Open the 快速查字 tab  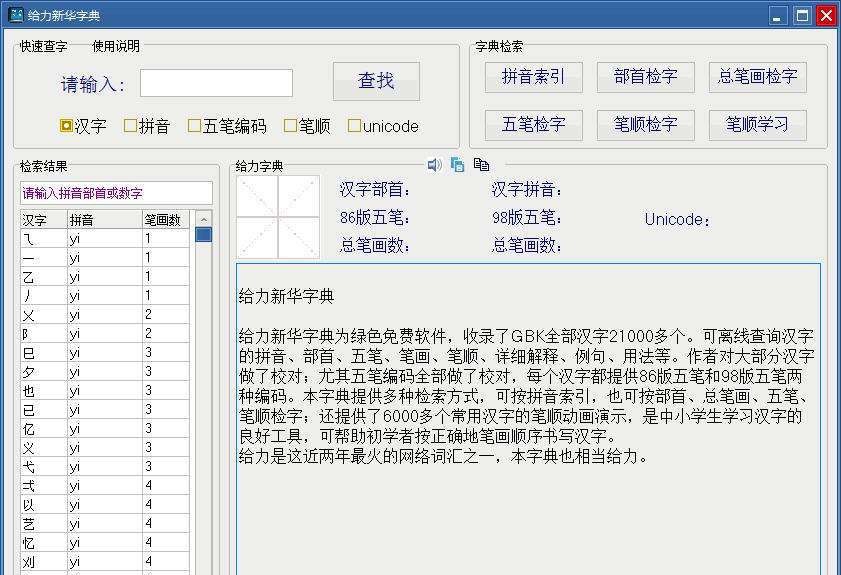point(43,46)
